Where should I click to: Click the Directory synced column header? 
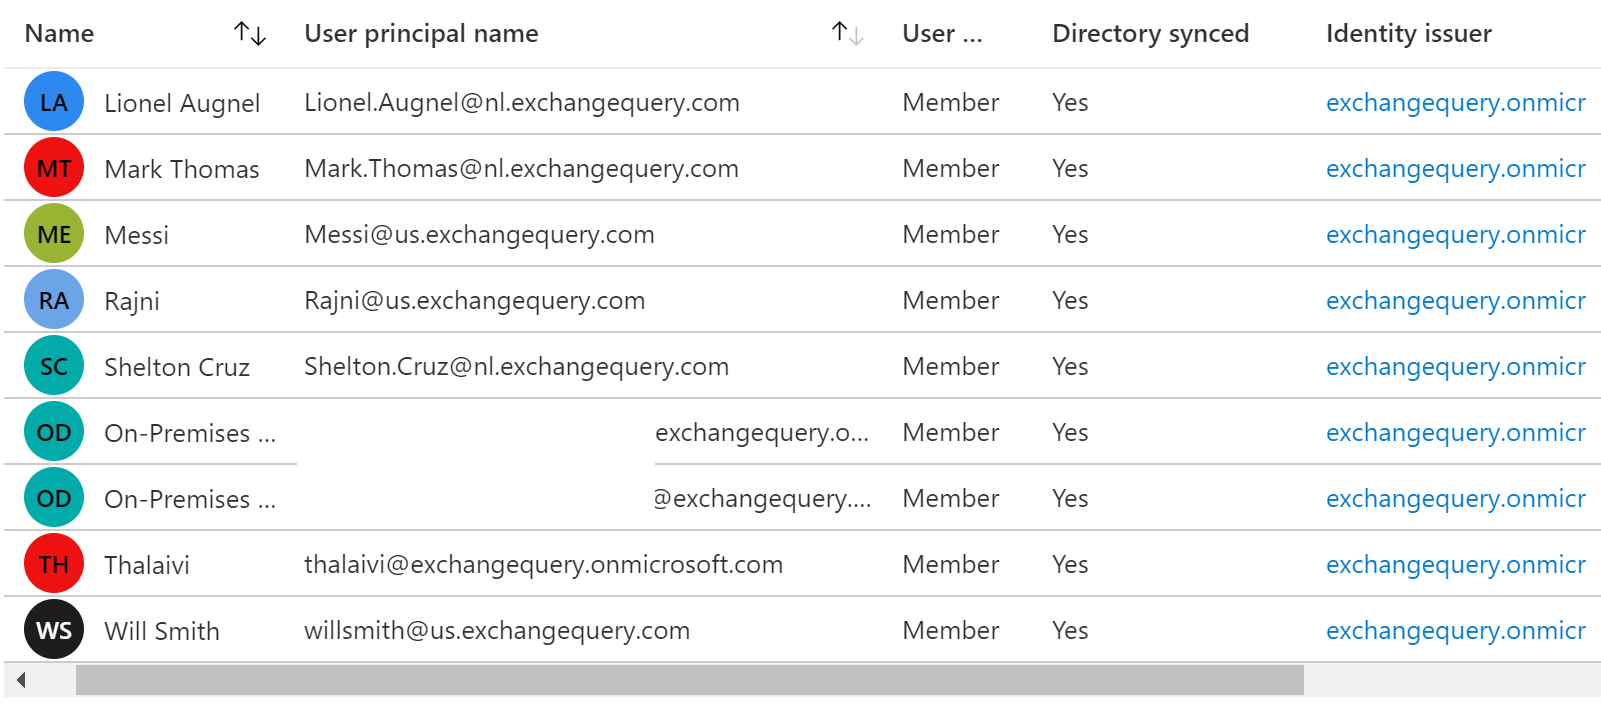[x=1150, y=34]
